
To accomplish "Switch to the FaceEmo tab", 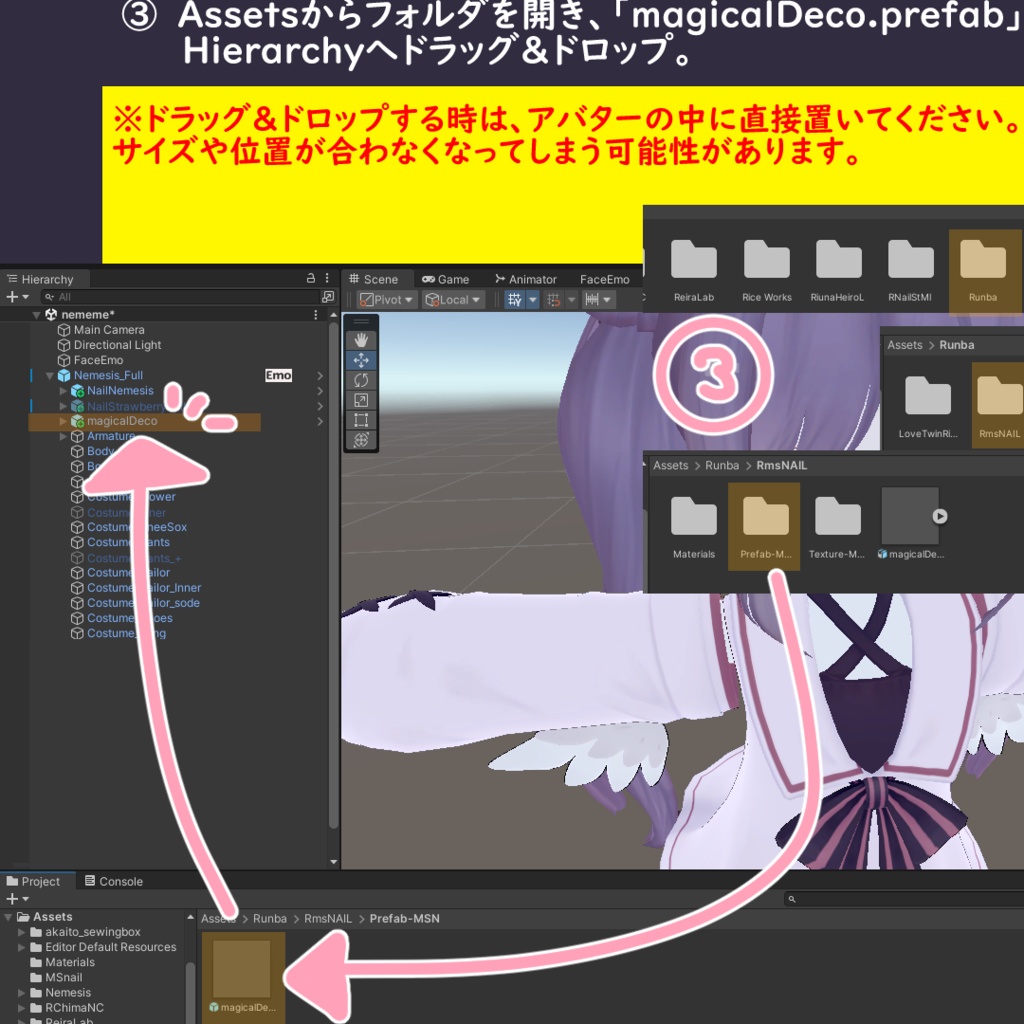I will click(x=605, y=279).
